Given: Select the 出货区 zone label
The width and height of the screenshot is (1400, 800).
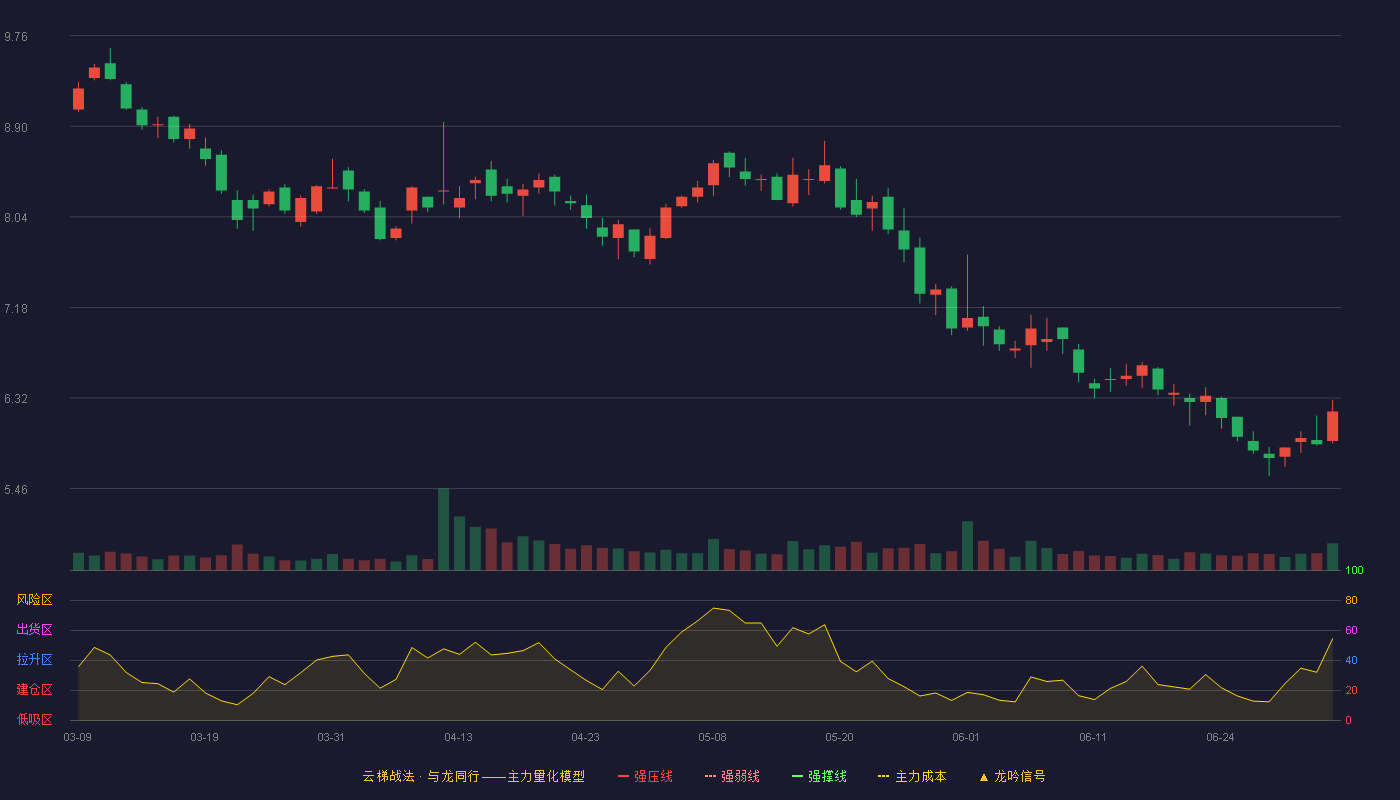Looking at the screenshot, I should pos(35,630).
